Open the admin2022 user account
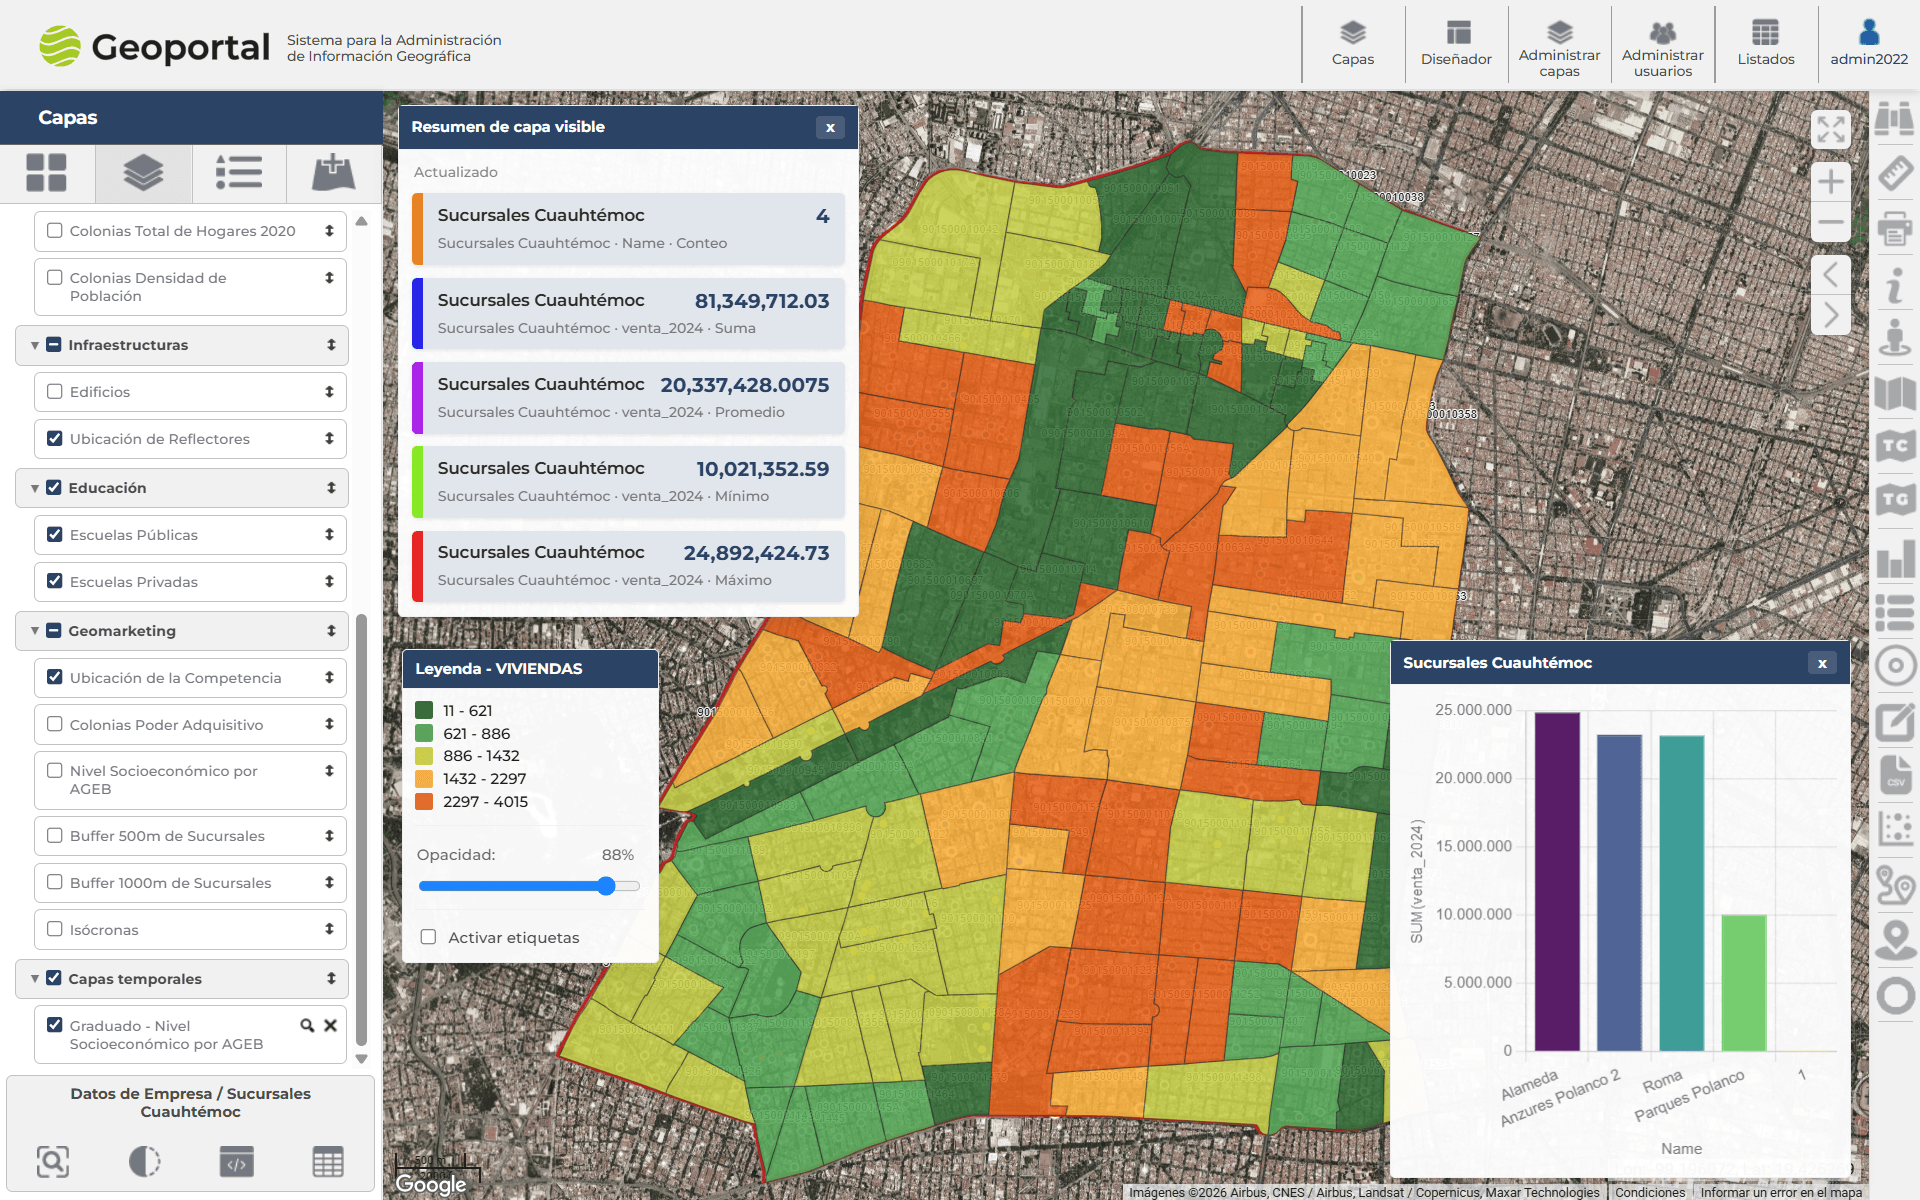Viewport: 1920px width, 1200px height. pos(1869,45)
